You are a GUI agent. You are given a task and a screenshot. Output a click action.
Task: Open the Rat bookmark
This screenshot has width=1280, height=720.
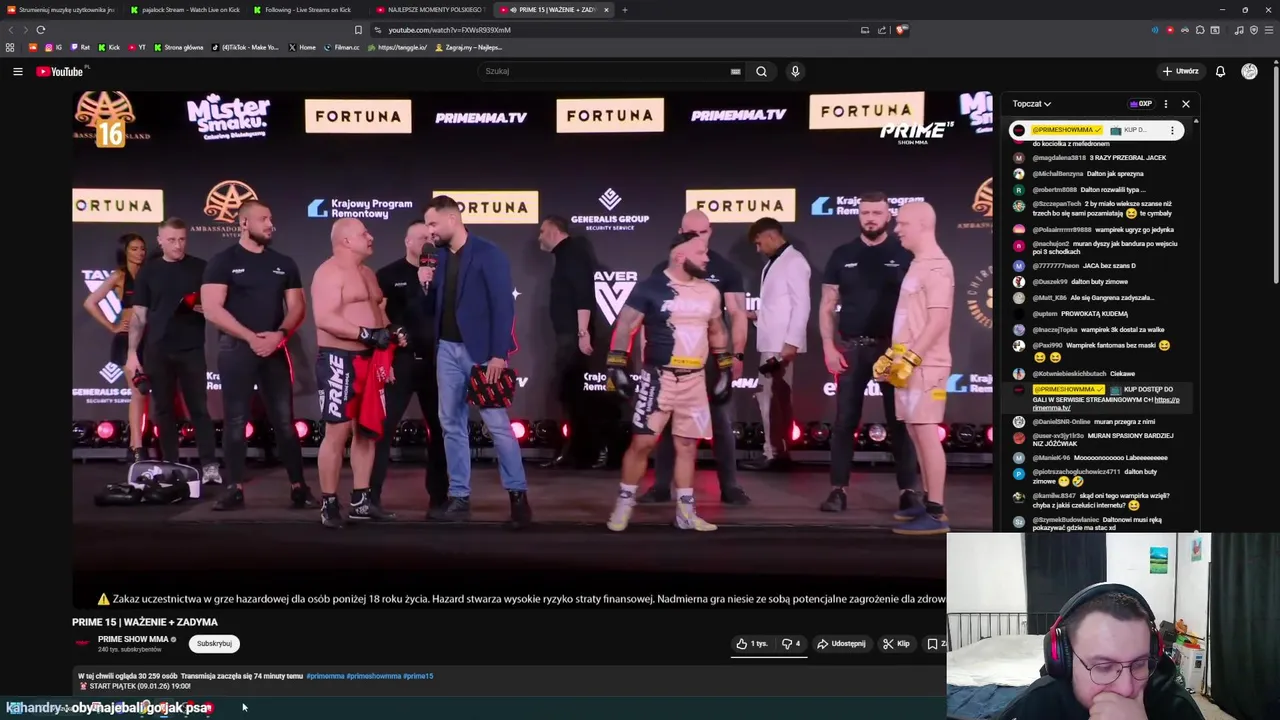tap(80, 47)
